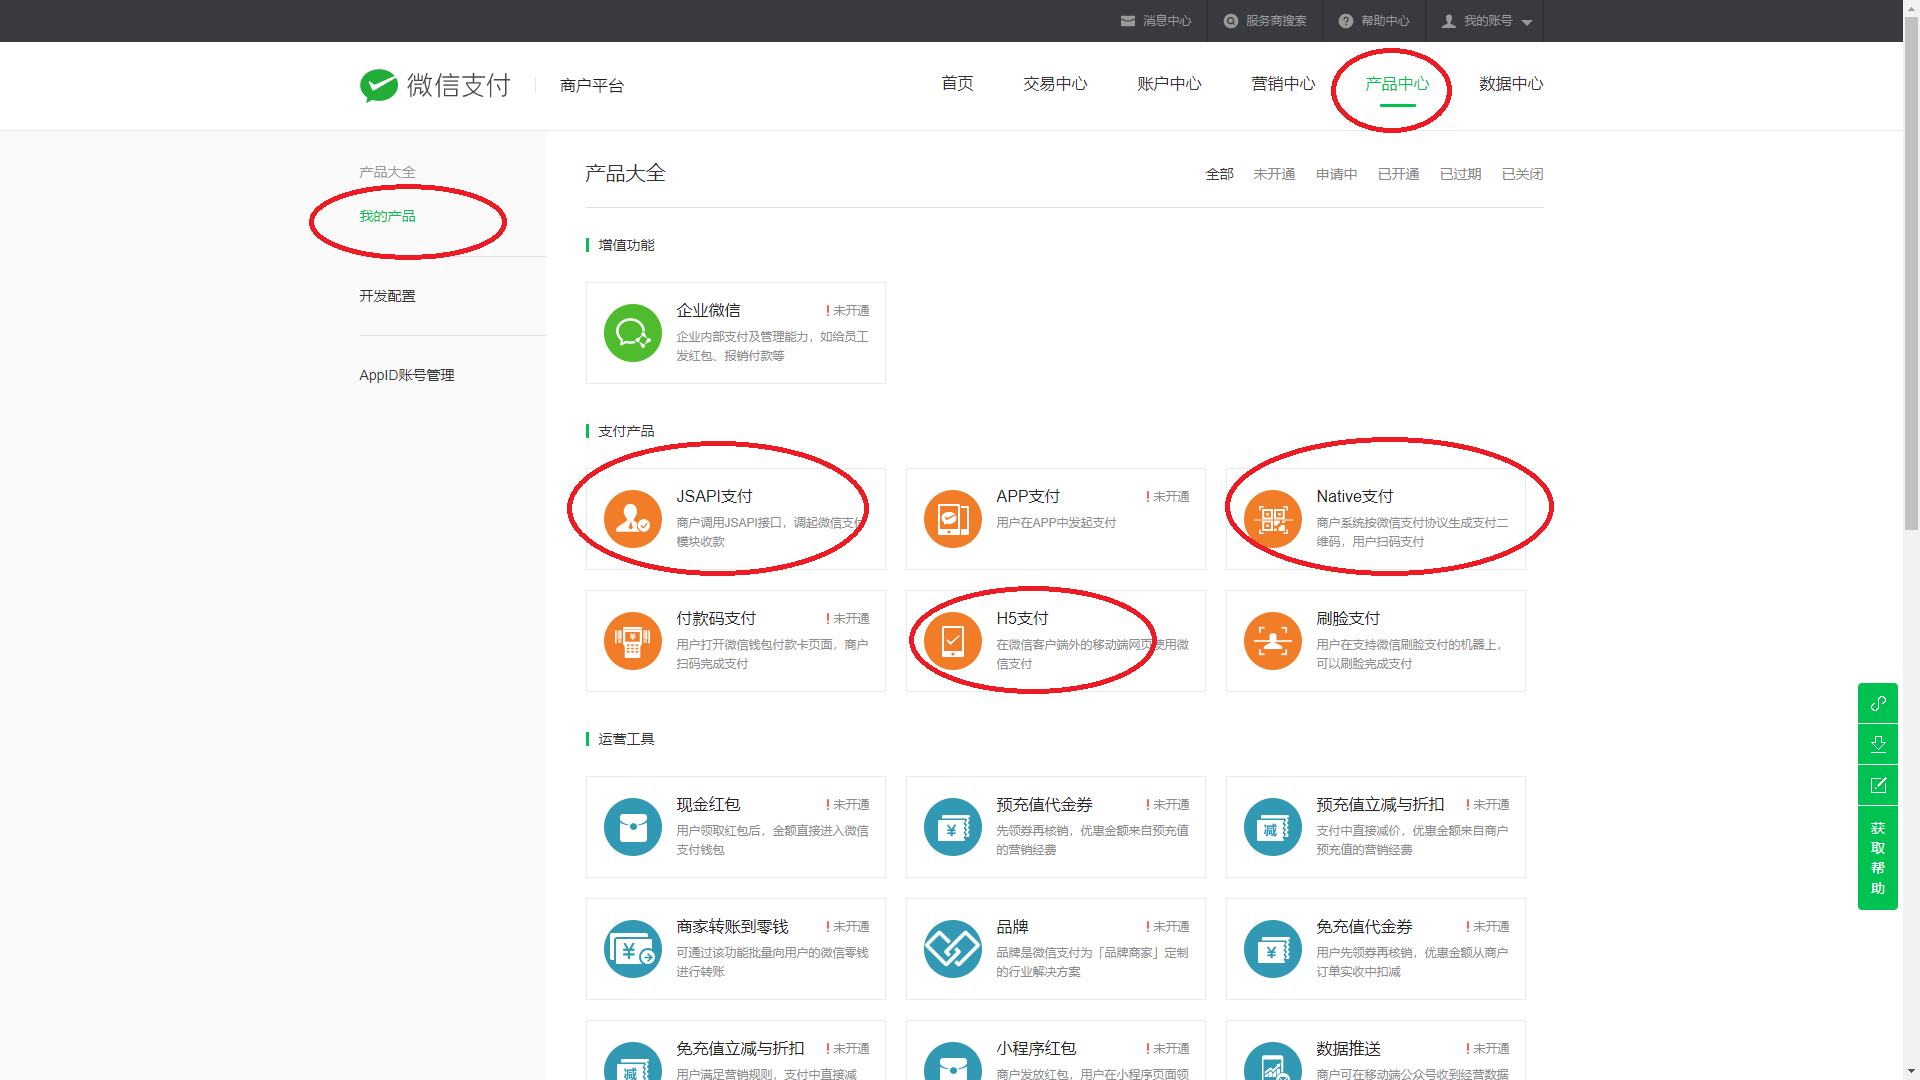Click the 未开通 status on the APP支付 card

click(1168, 497)
